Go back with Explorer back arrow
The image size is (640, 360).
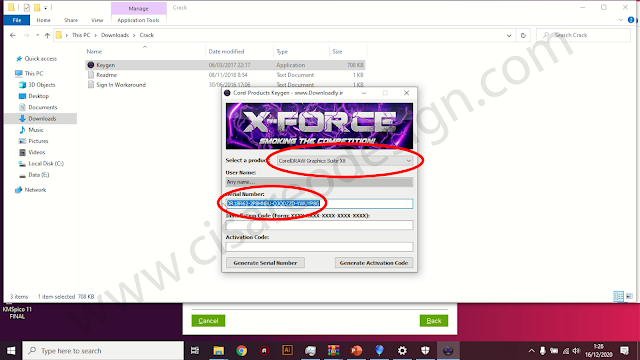(13, 36)
